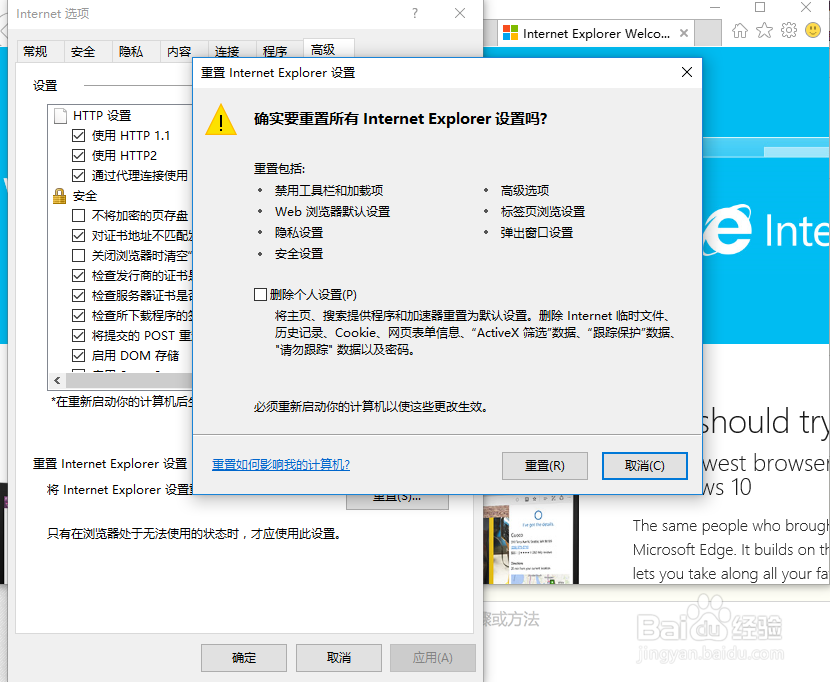Toggle 使用 HTTP2 checkbox
830x682 pixels.
pyautogui.click(x=78, y=156)
